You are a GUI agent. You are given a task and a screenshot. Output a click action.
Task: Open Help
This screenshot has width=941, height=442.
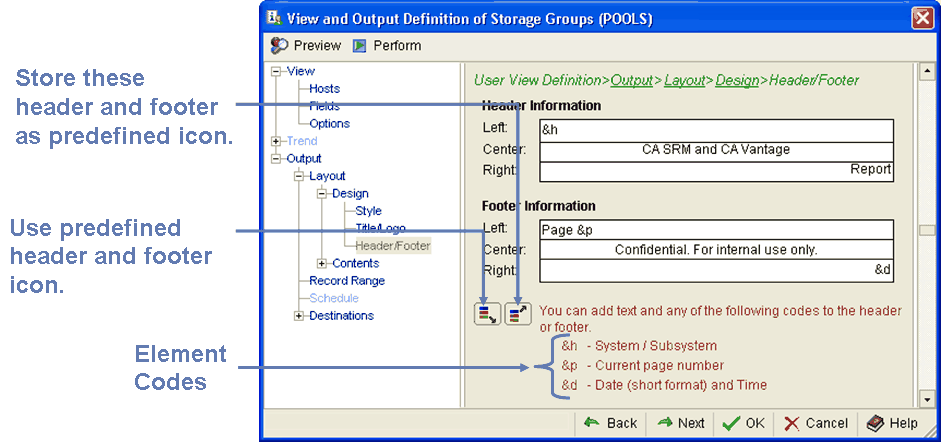click(x=892, y=423)
